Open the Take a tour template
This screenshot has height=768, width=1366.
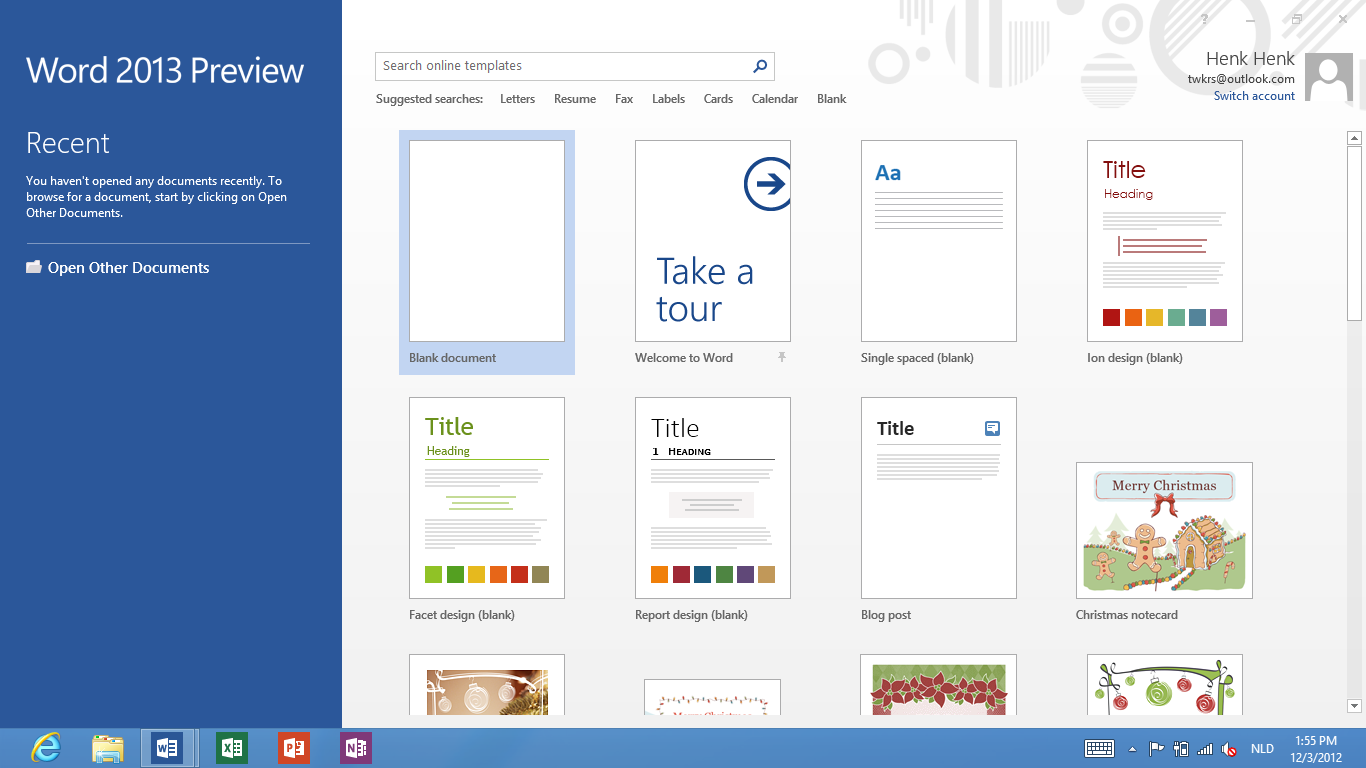click(713, 241)
